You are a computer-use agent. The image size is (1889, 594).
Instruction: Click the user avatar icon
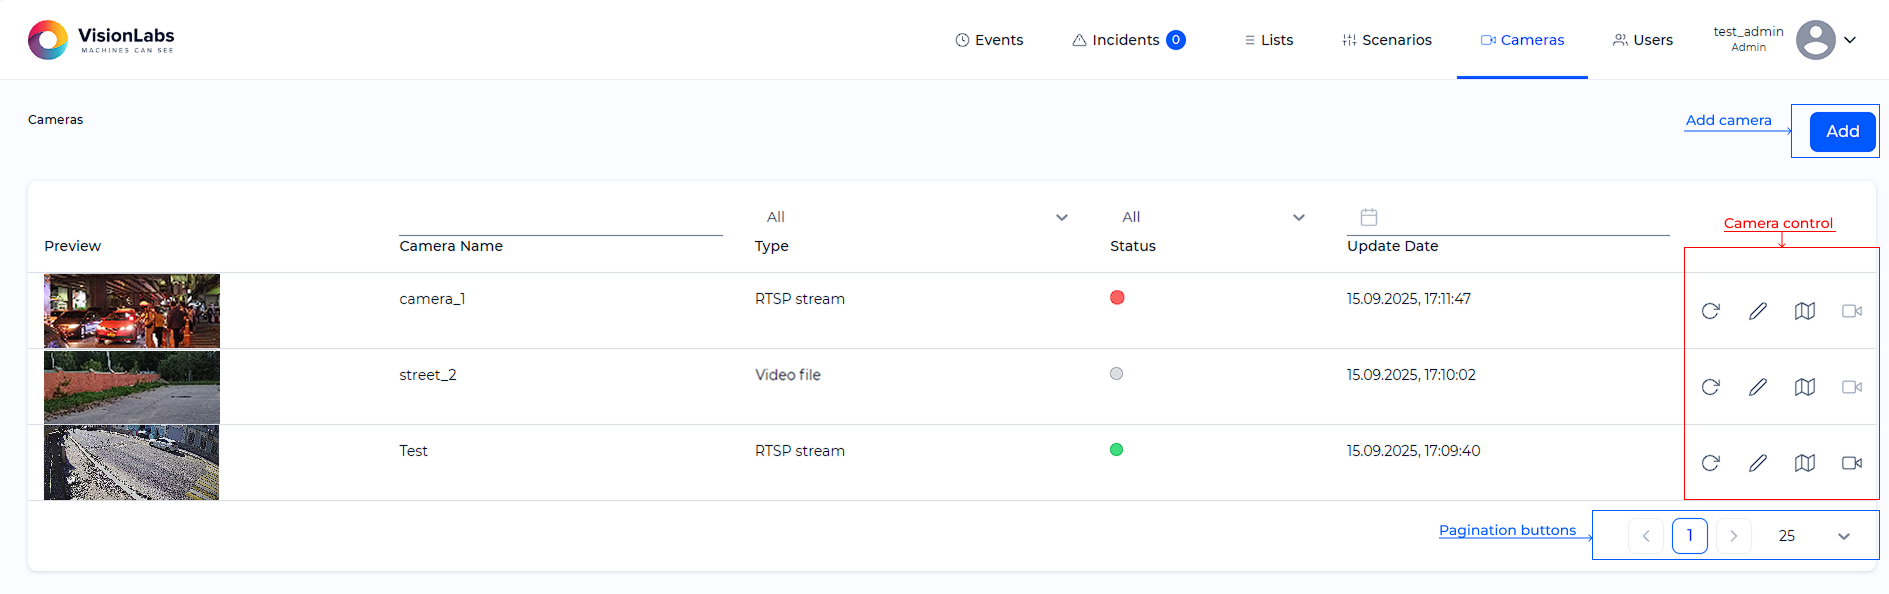[1815, 40]
